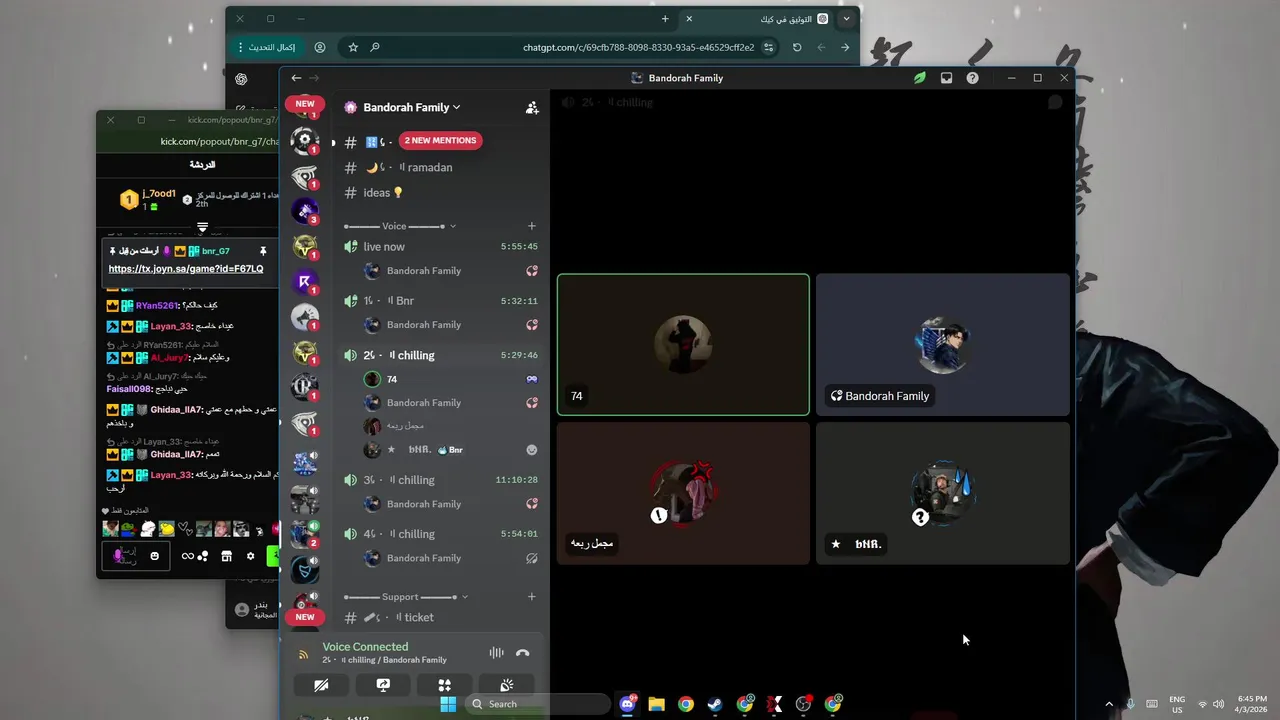Open Steam from the taskbar
1280x720 pixels.
715,704
